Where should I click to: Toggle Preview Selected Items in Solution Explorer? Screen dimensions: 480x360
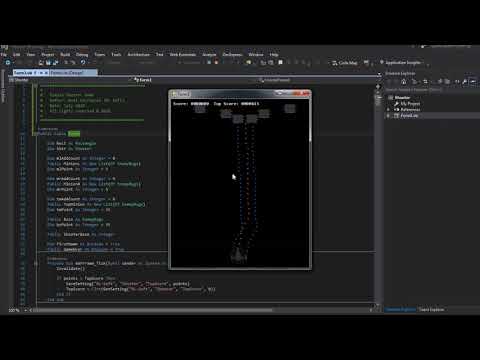click(473, 82)
